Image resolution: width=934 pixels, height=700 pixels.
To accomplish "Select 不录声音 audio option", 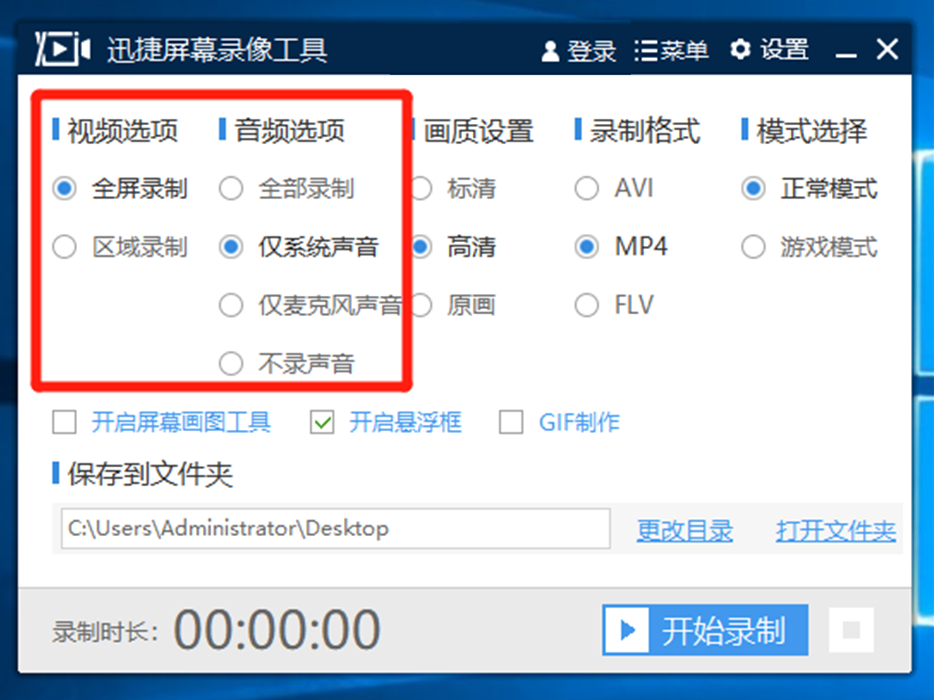I will 231,363.
